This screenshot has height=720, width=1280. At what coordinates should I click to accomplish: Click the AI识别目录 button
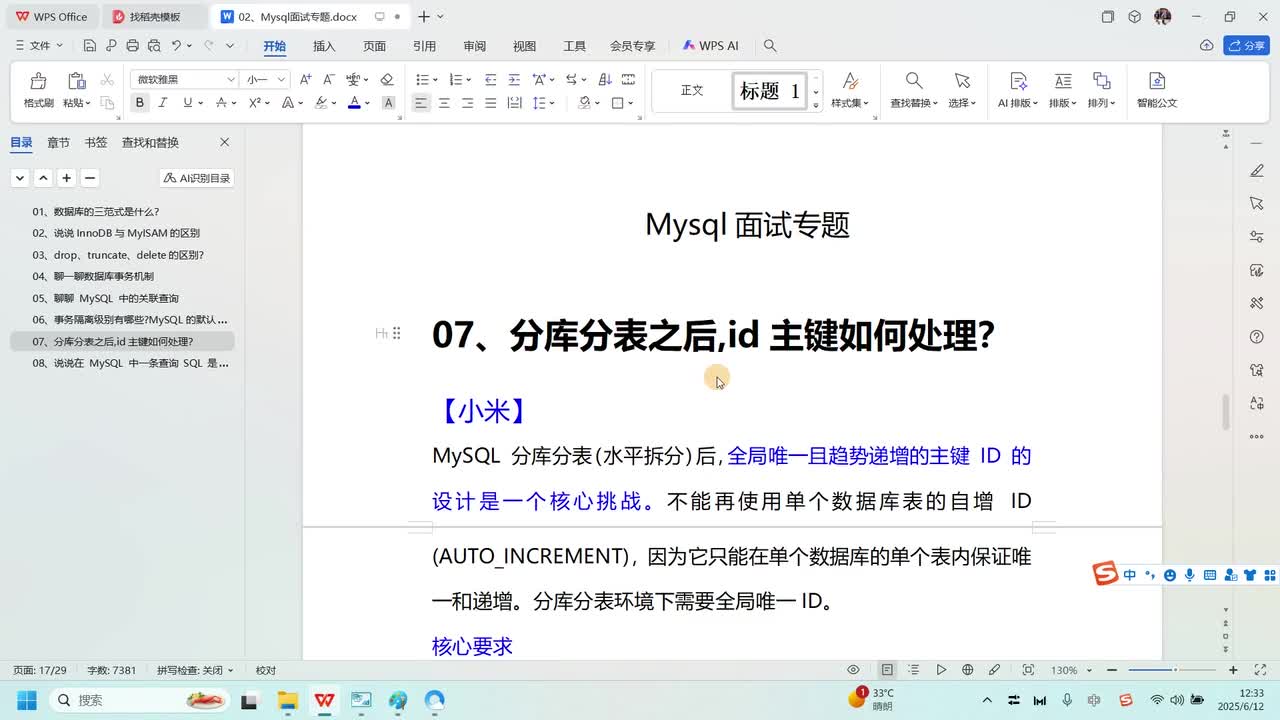(197, 178)
